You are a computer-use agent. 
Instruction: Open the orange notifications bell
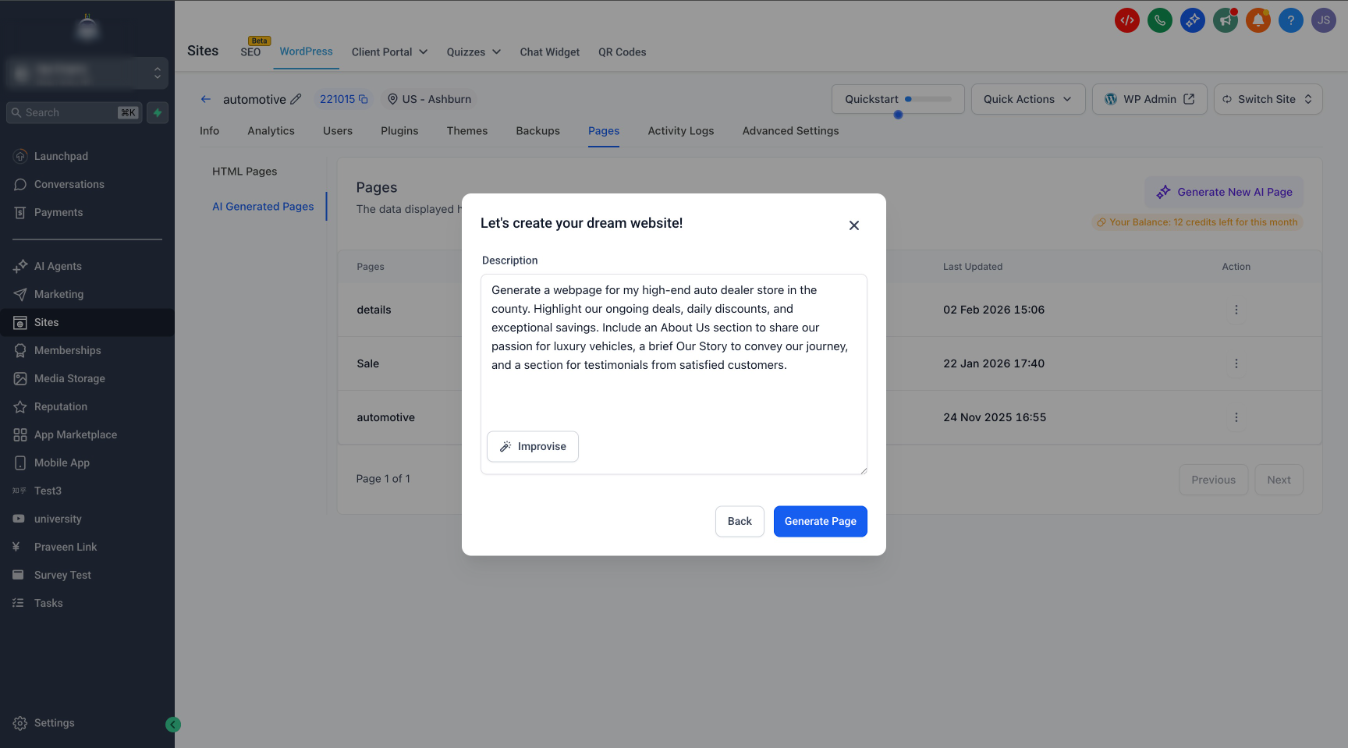point(1258,20)
